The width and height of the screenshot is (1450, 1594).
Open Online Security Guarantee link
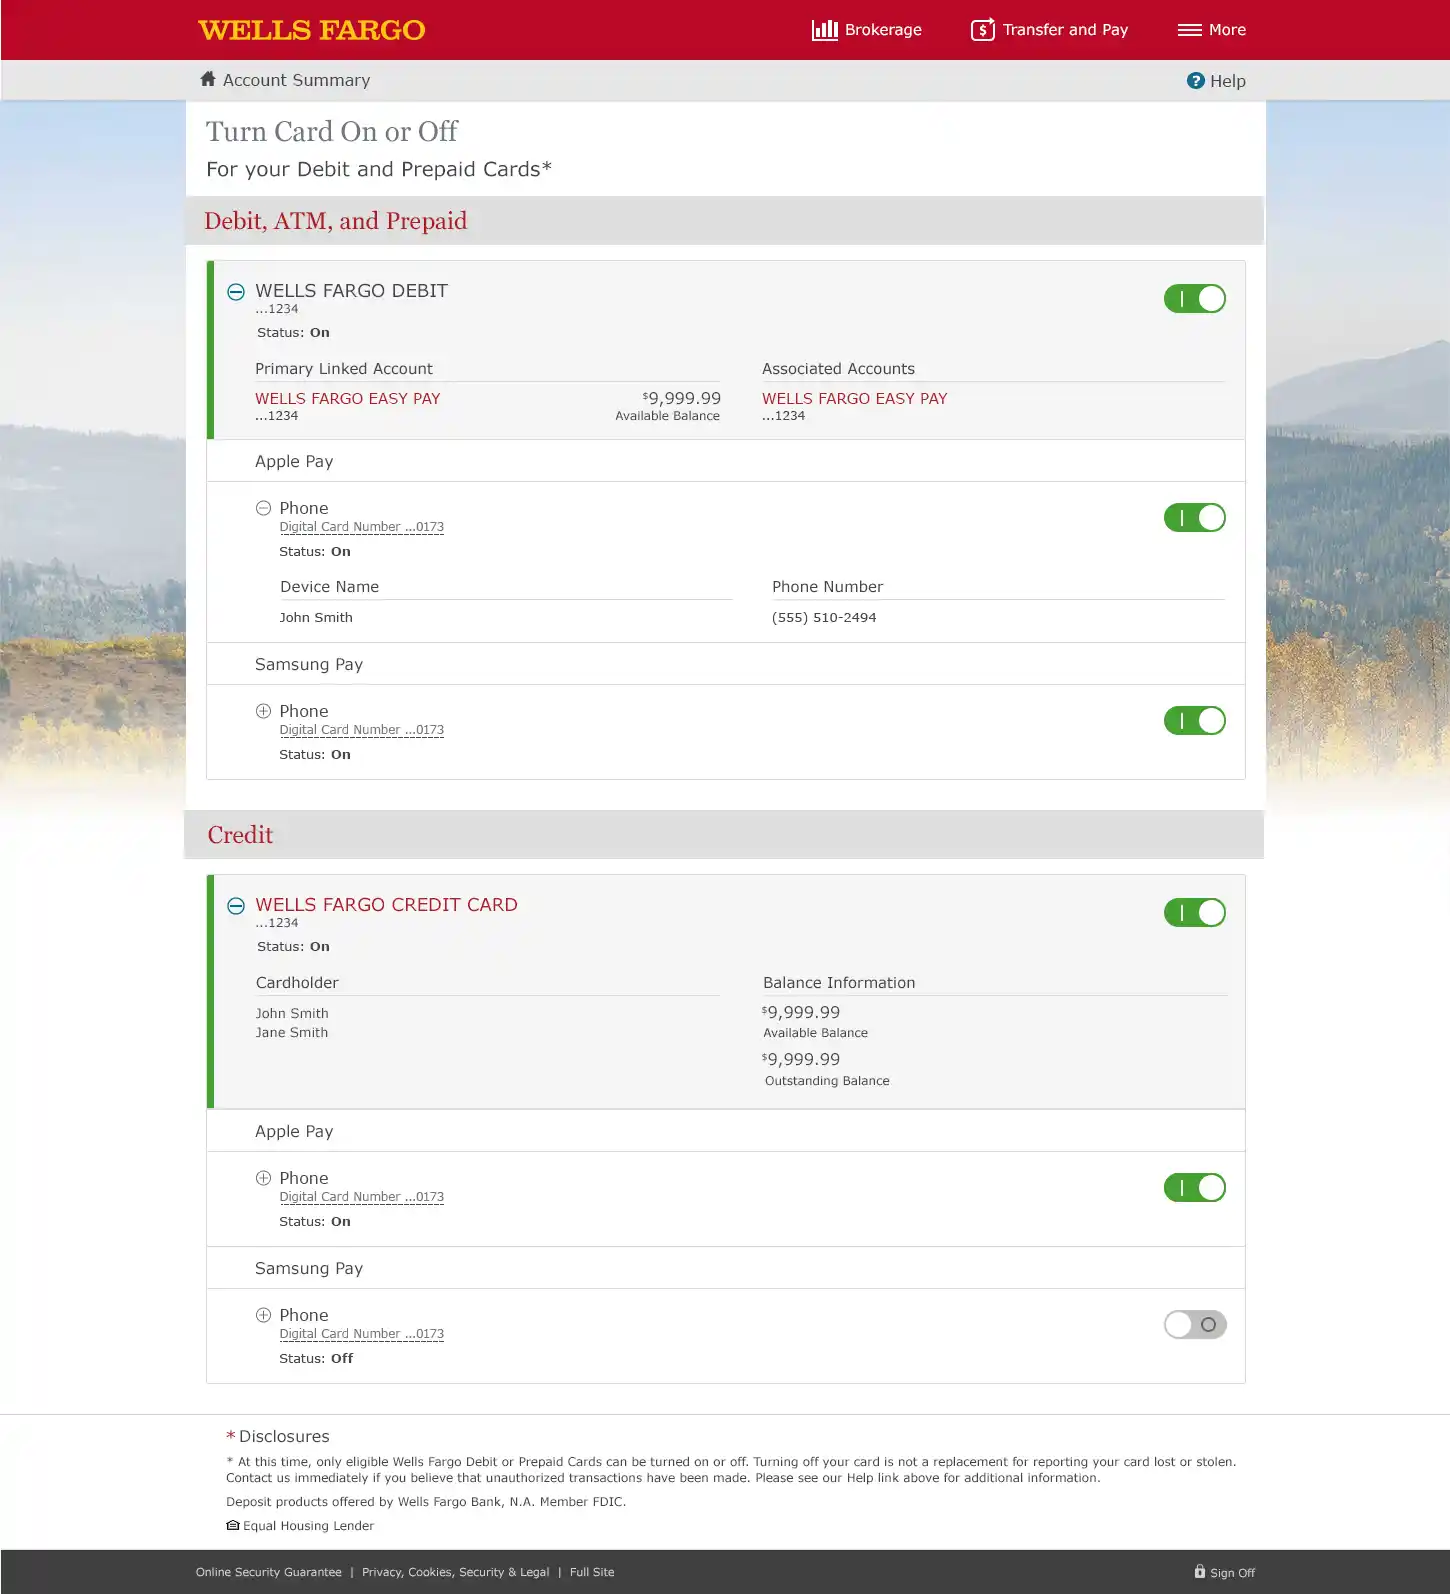click(x=269, y=1572)
